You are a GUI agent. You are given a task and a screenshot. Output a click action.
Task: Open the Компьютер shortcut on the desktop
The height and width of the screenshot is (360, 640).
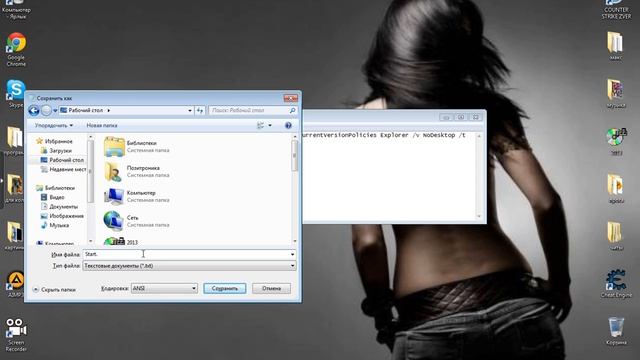pyautogui.click(x=16, y=10)
